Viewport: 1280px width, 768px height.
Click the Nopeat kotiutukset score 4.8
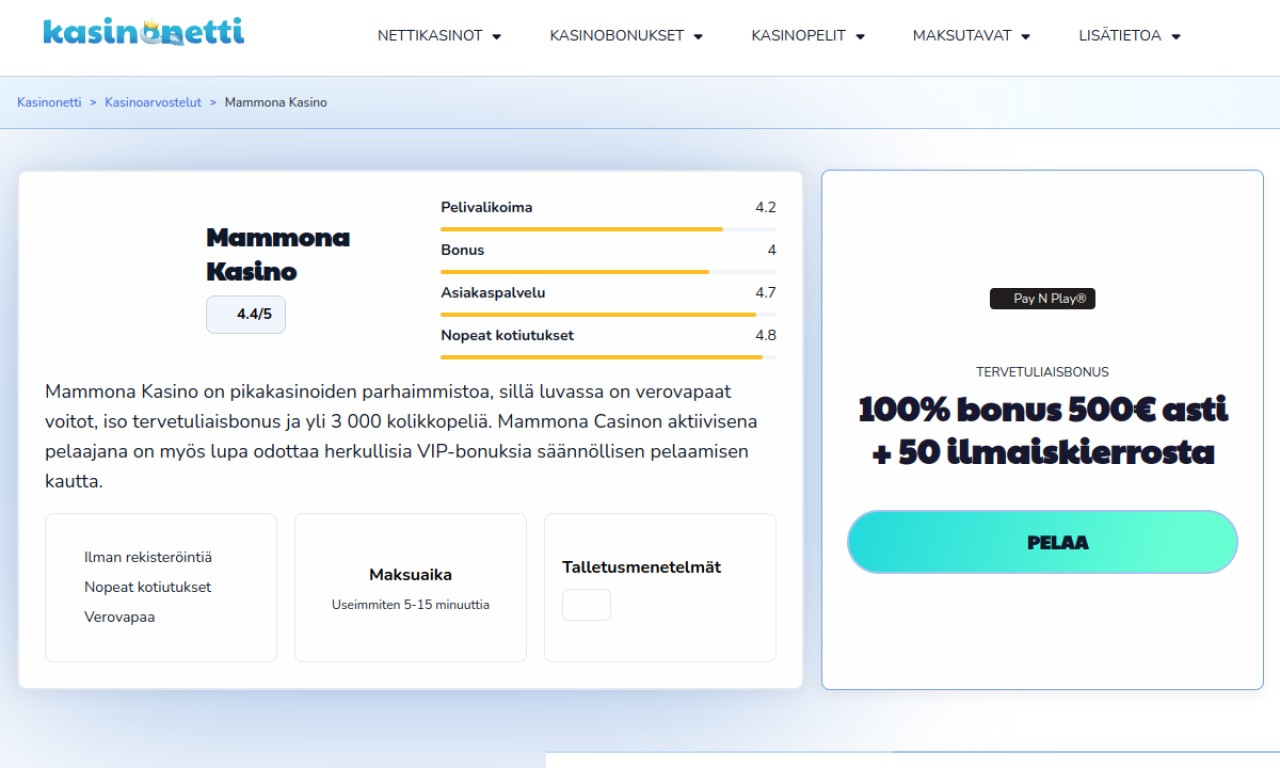(765, 336)
